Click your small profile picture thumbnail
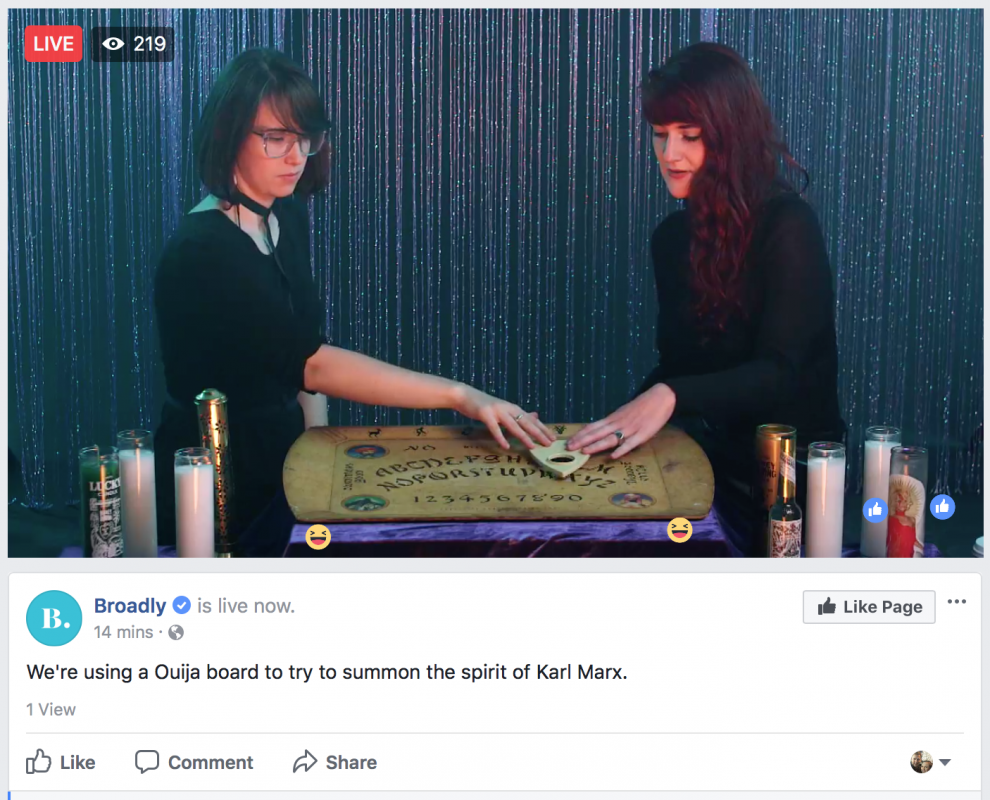The width and height of the screenshot is (990, 800). (921, 762)
